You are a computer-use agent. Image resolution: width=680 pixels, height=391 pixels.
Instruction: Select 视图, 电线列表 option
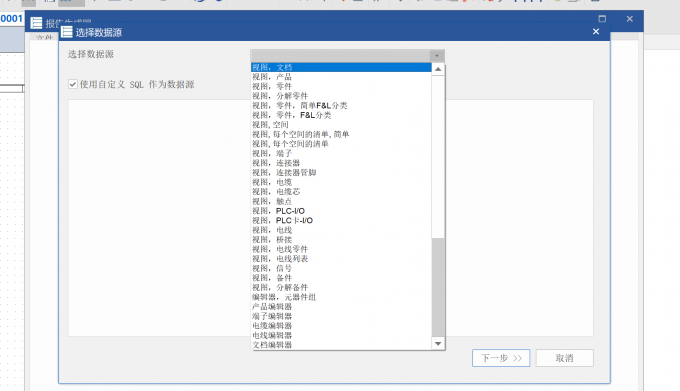(341, 258)
